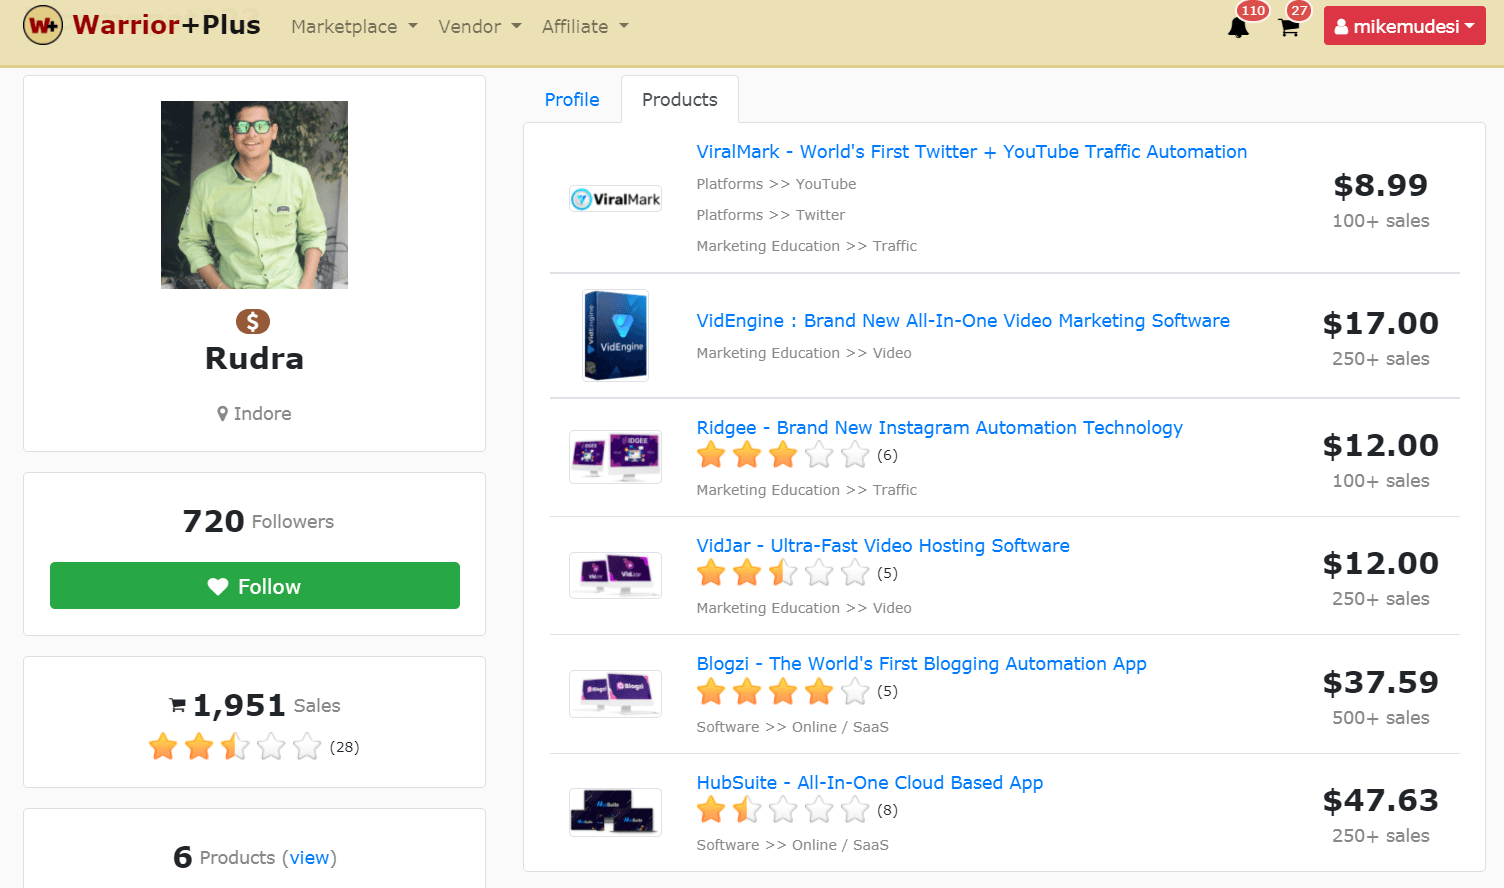The height and width of the screenshot is (888, 1504).
Task: Click the $37.59 Blogzi price
Action: 1381,683
